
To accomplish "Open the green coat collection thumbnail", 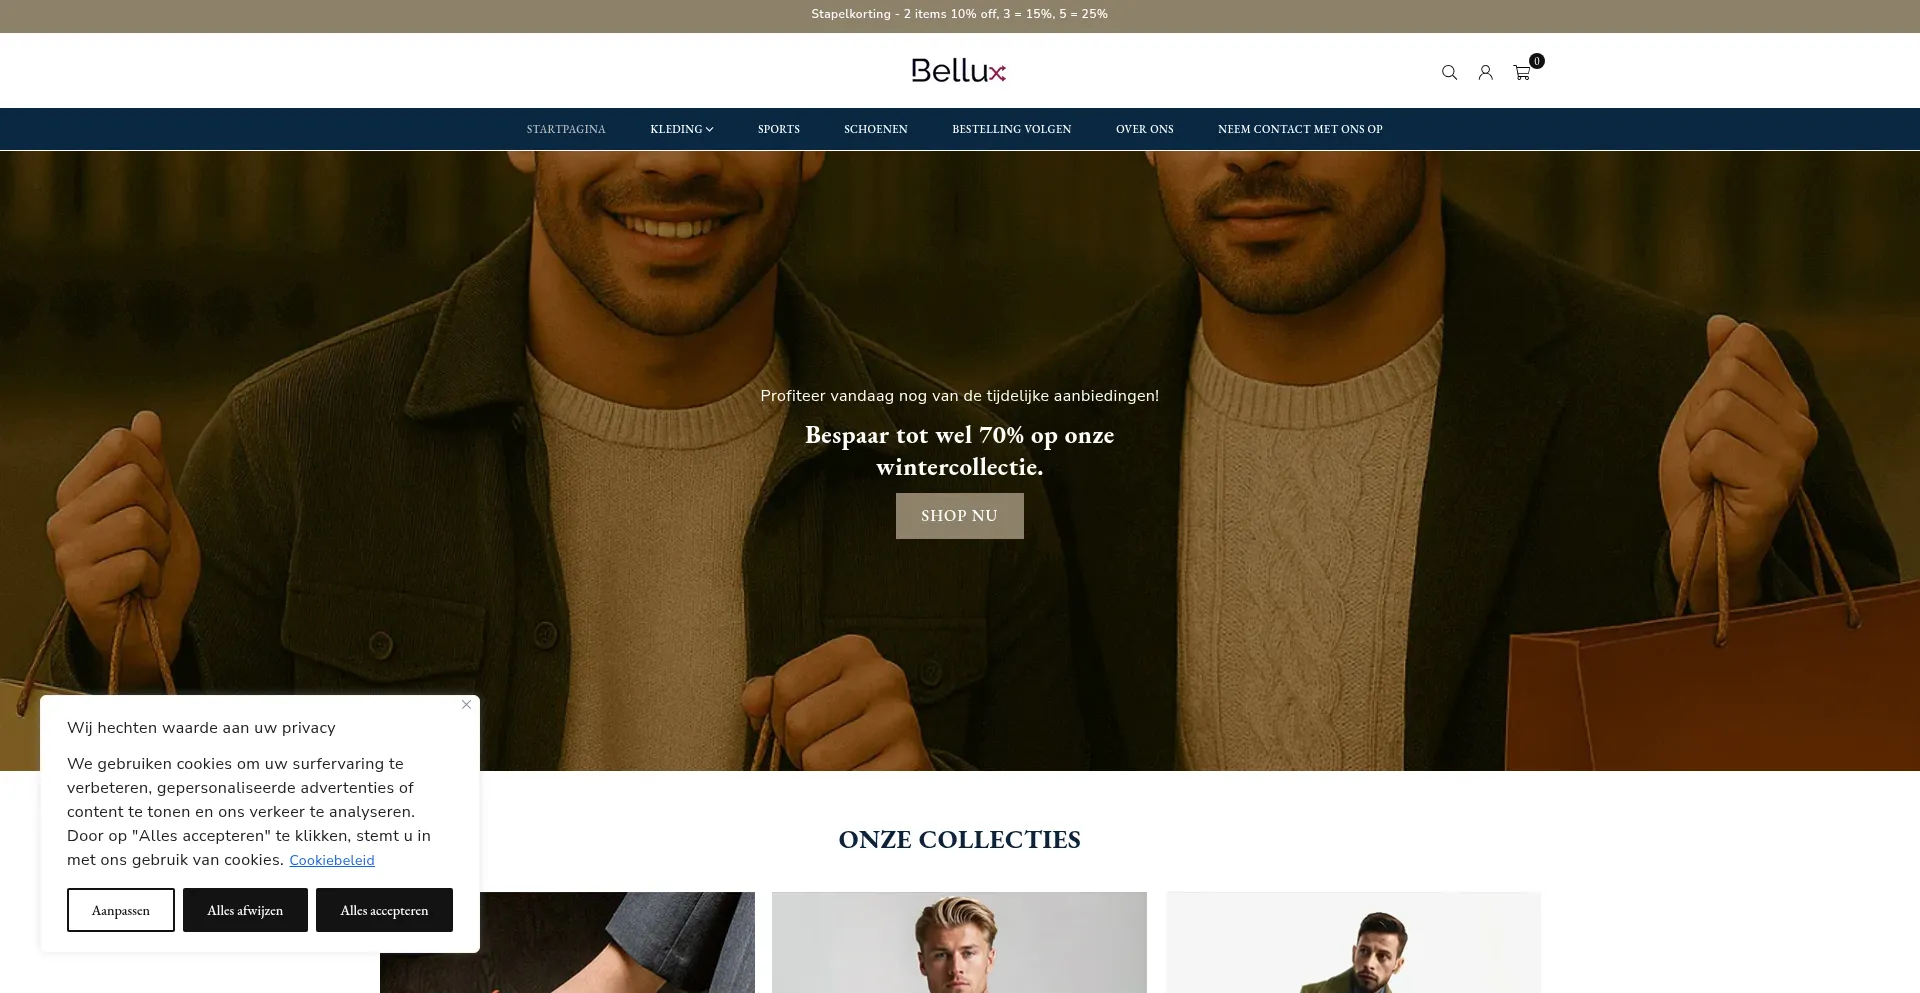I will click(x=1354, y=942).
